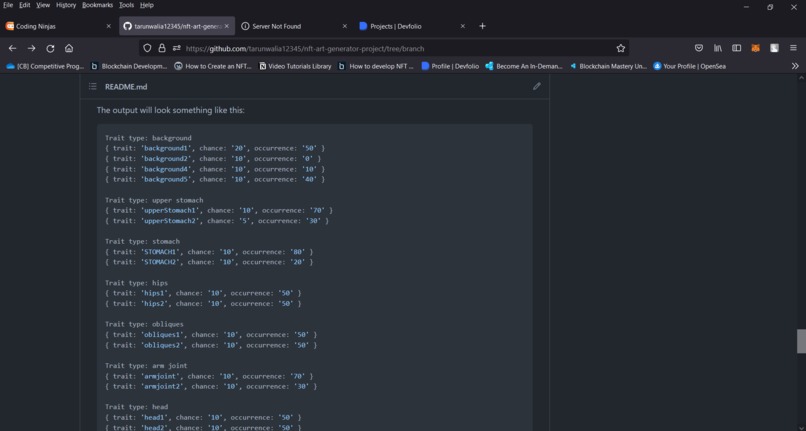Click the 'background5' trait row

(215, 179)
